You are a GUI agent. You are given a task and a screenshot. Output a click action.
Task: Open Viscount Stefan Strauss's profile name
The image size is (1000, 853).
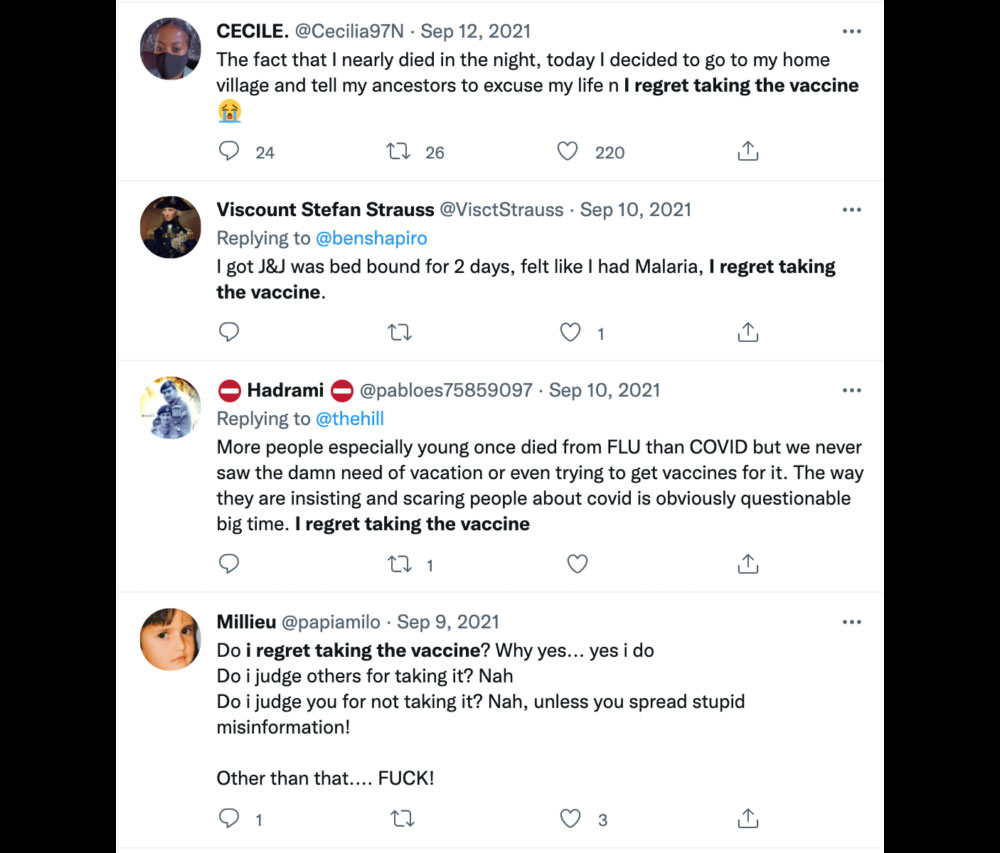coord(325,210)
